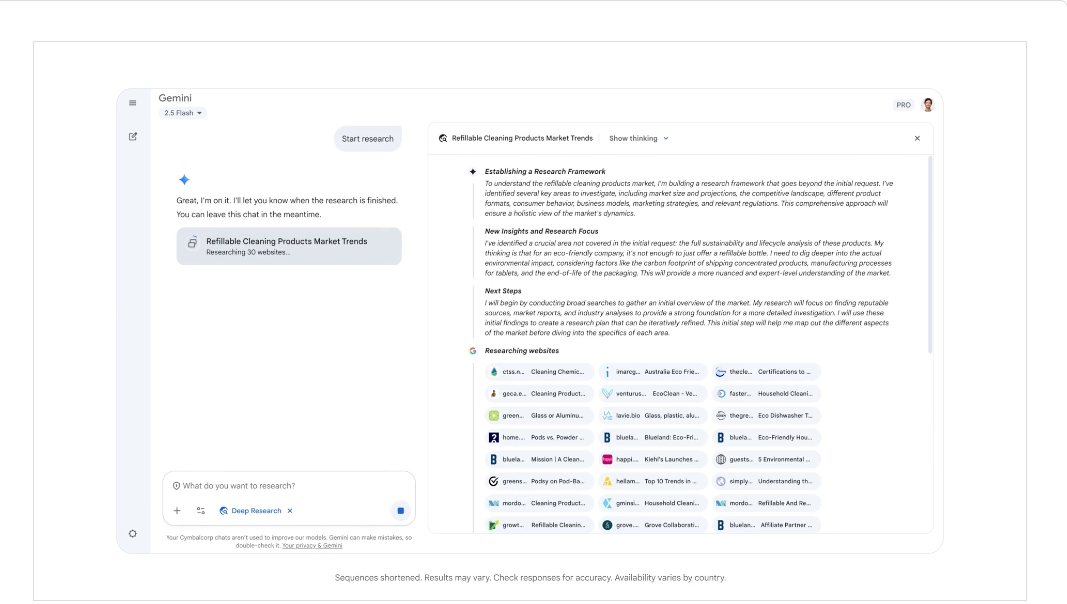The image size is (1067, 604).
Task: Click the blue Gemini sparkle icon
Action: pyautogui.click(x=184, y=180)
